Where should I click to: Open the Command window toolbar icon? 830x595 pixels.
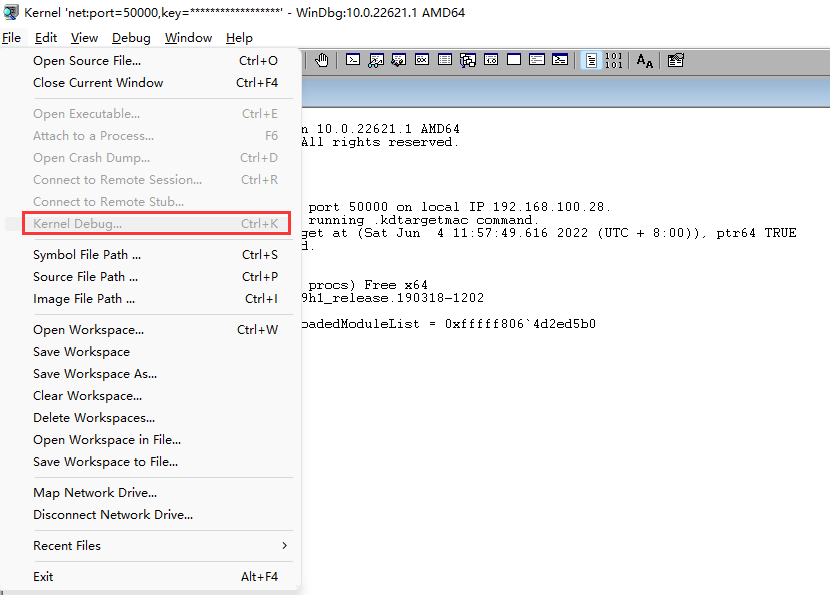[353, 60]
